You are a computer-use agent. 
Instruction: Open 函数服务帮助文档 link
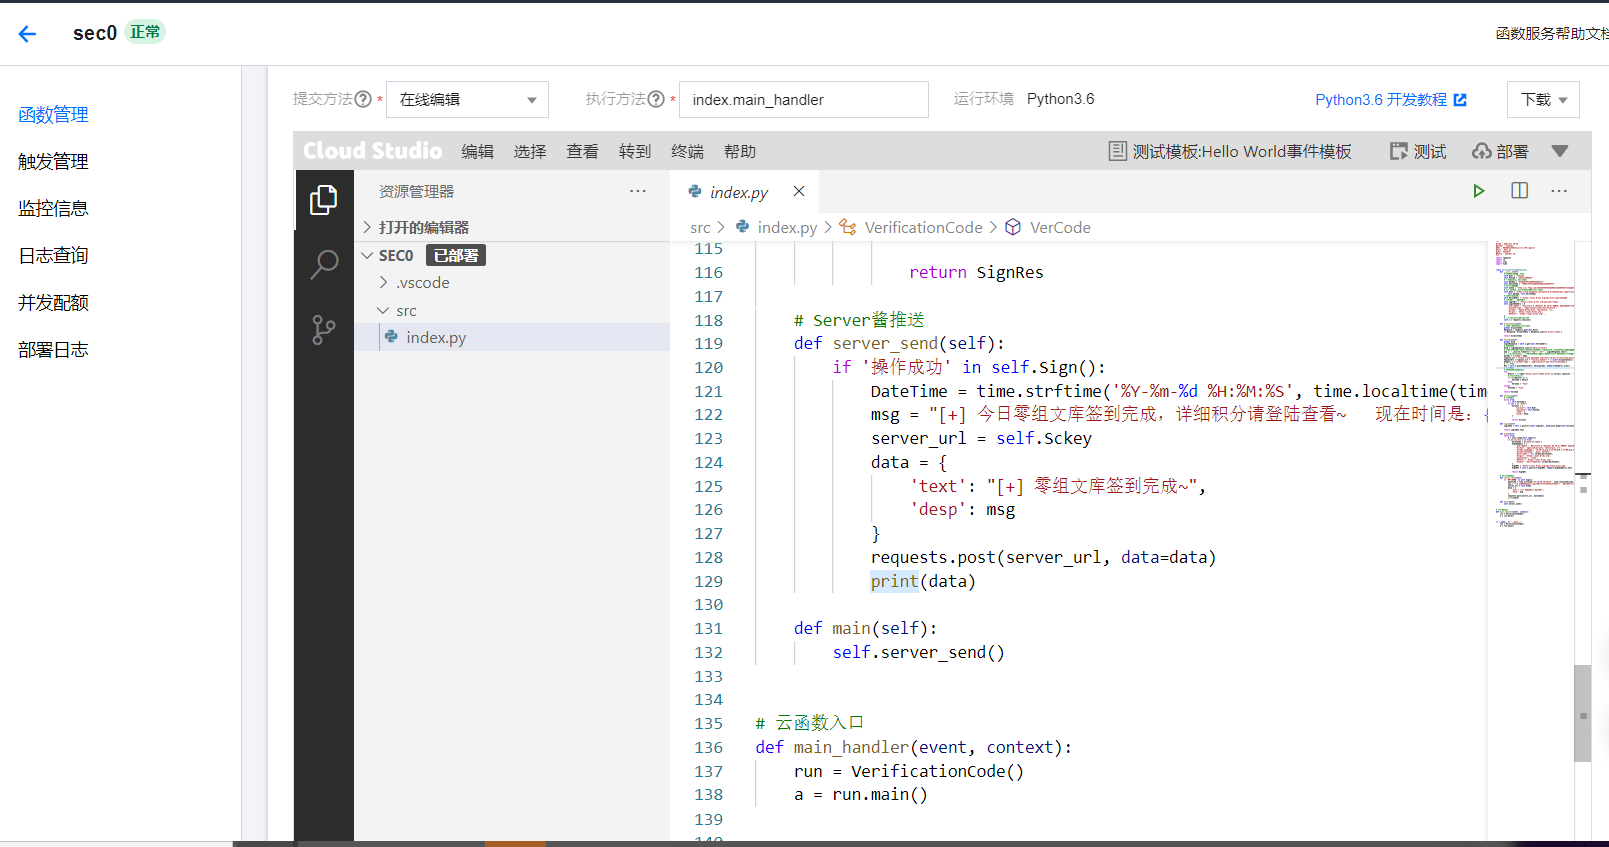click(1552, 34)
